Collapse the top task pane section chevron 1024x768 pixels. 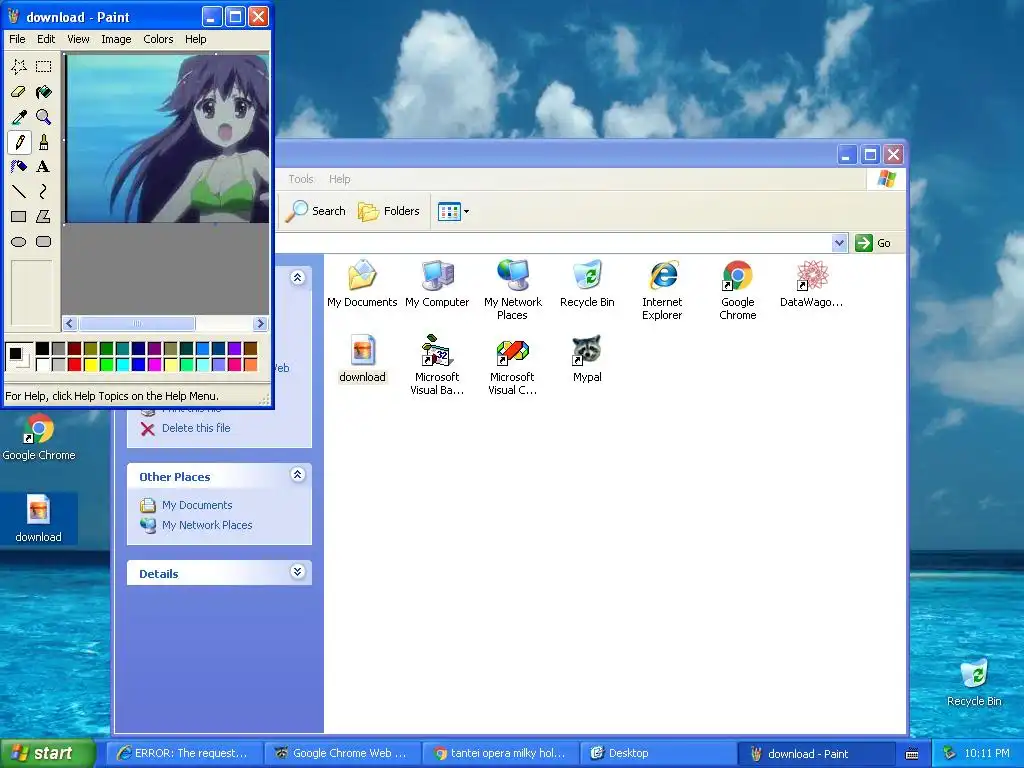tap(297, 278)
